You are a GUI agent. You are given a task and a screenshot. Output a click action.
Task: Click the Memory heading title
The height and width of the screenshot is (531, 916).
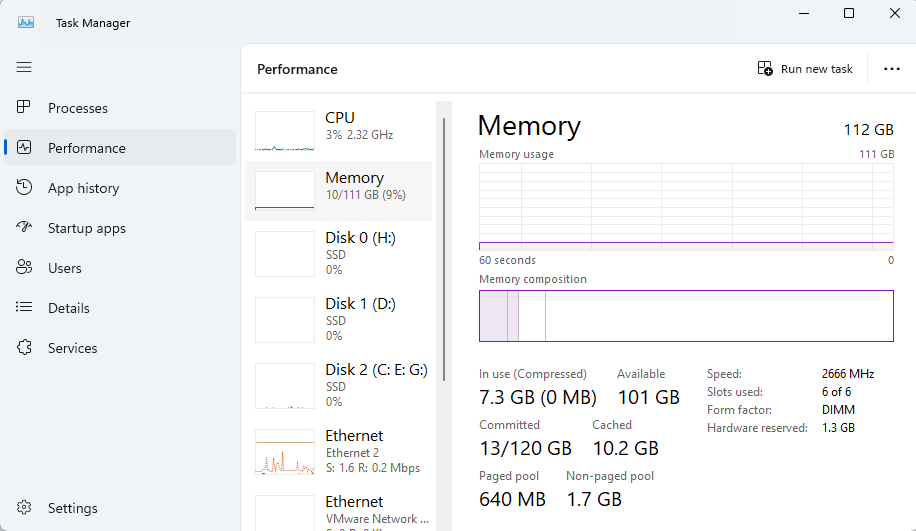pos(529,126)
